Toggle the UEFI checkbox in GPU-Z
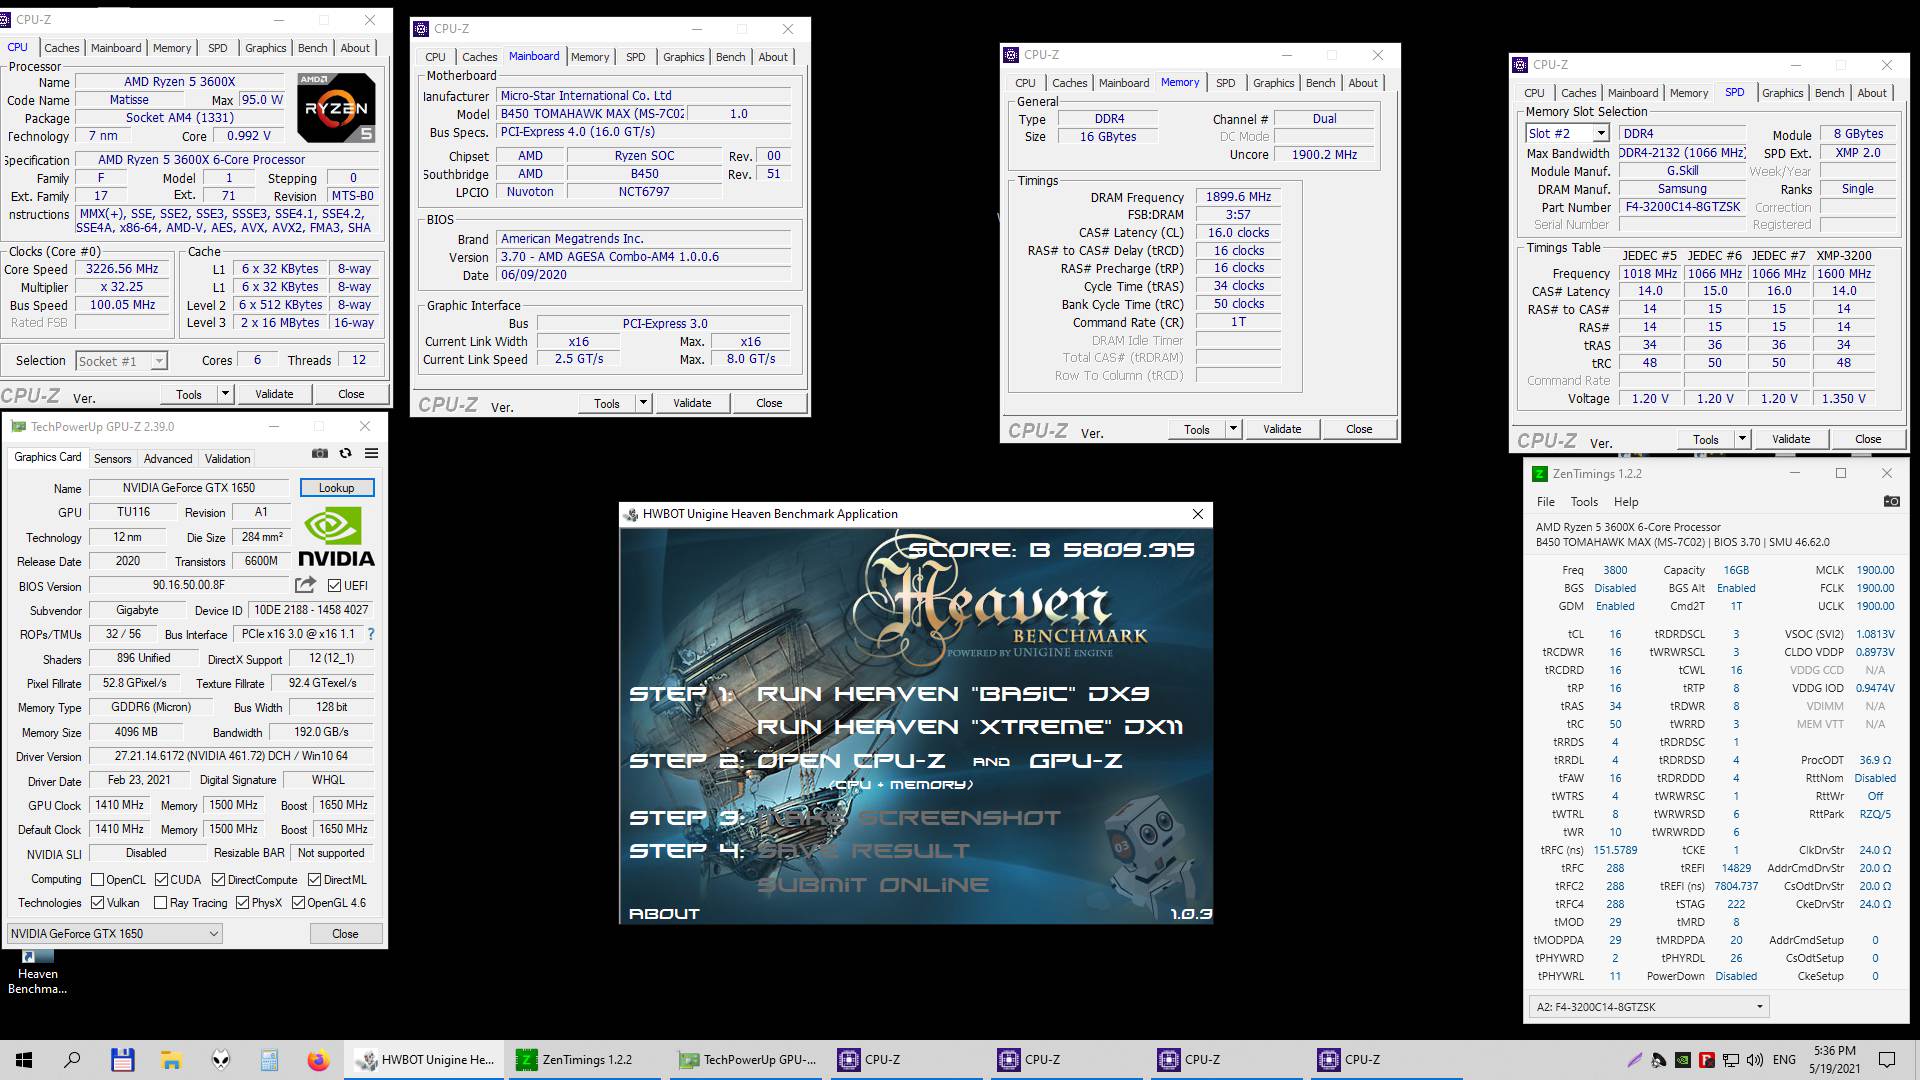 click(x=334, y=586)
